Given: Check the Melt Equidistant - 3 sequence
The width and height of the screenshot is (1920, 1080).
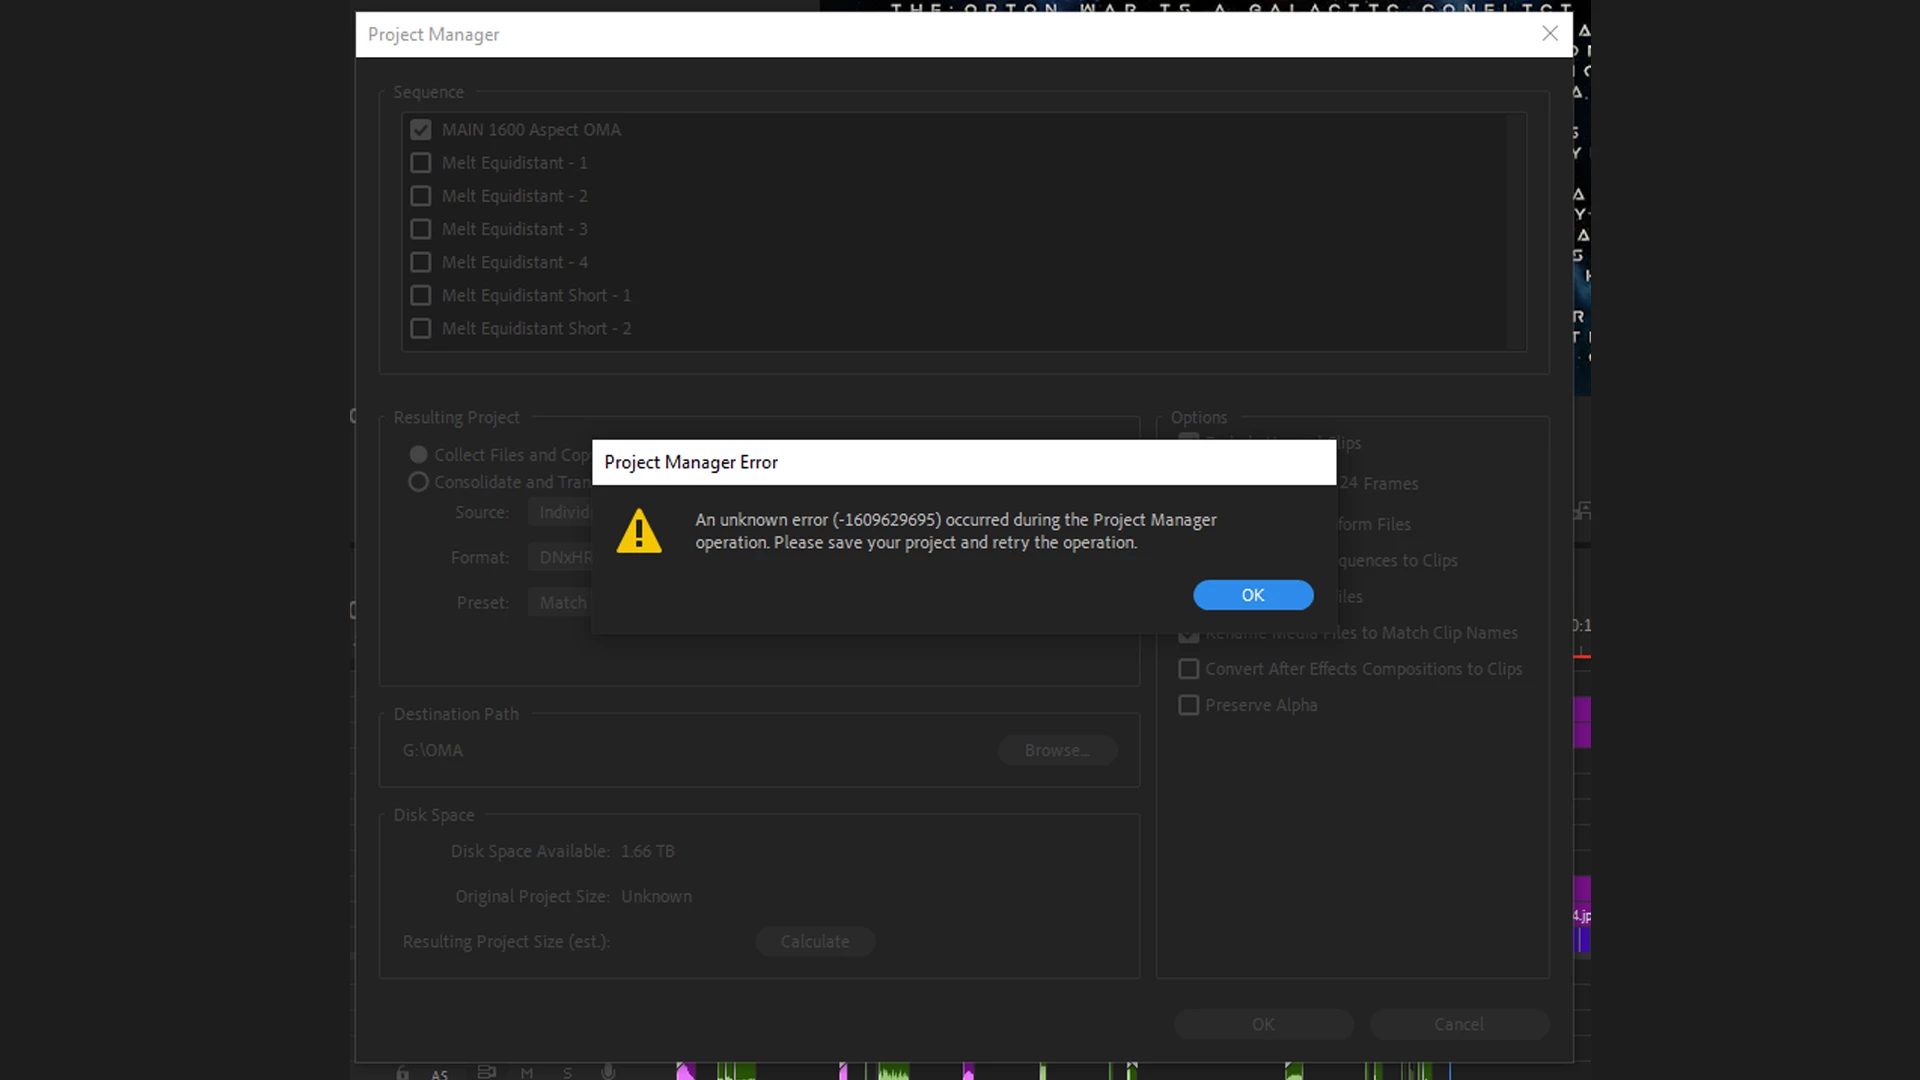Looking at the screenshot, I should click(x=421, y=229).
